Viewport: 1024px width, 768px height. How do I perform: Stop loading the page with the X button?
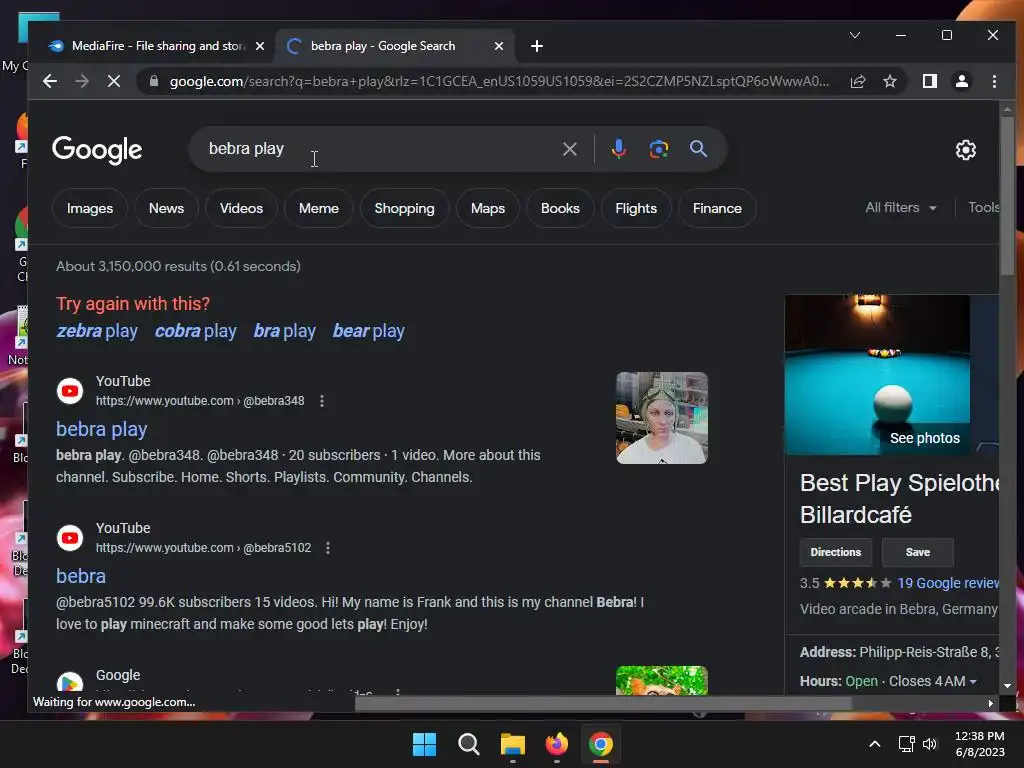click(x=114, y=81)
